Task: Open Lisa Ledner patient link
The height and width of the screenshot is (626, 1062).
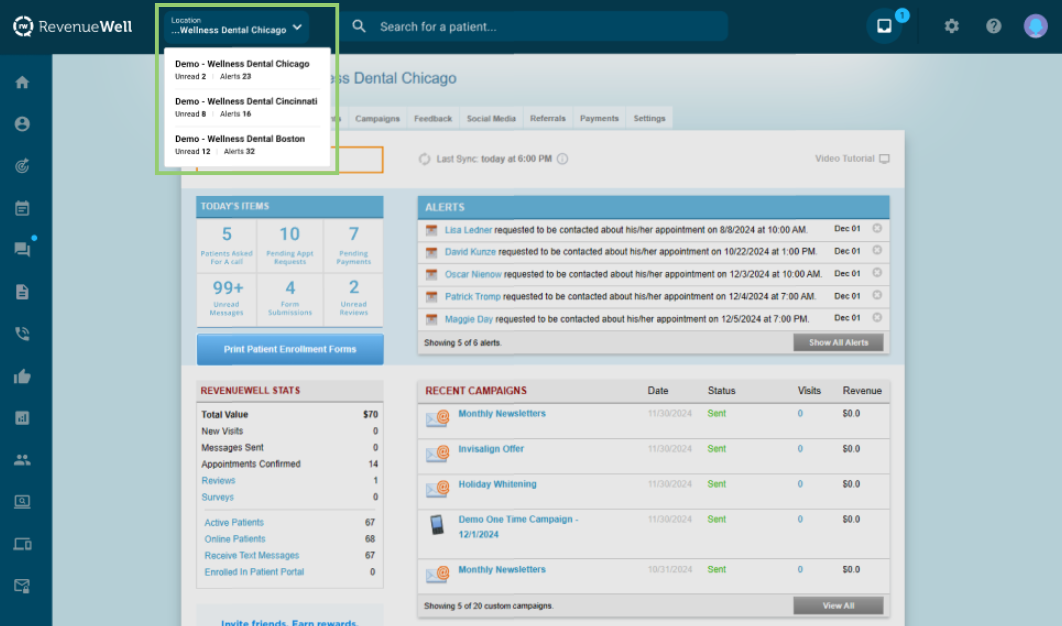Action: 468,230
